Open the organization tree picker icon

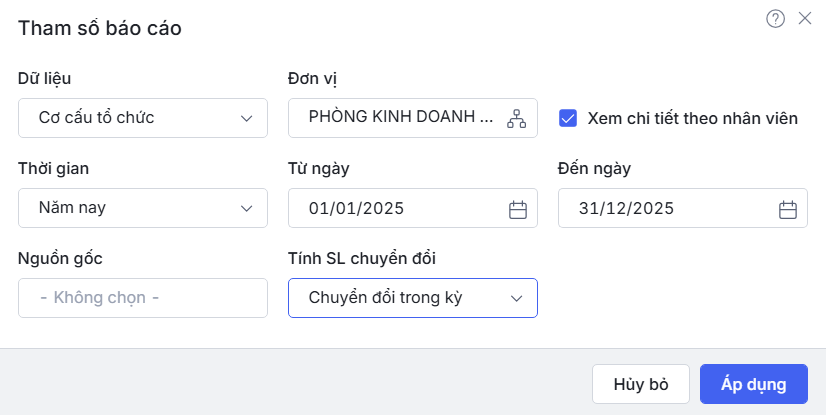pyautogui.click(x=516, y=118)
